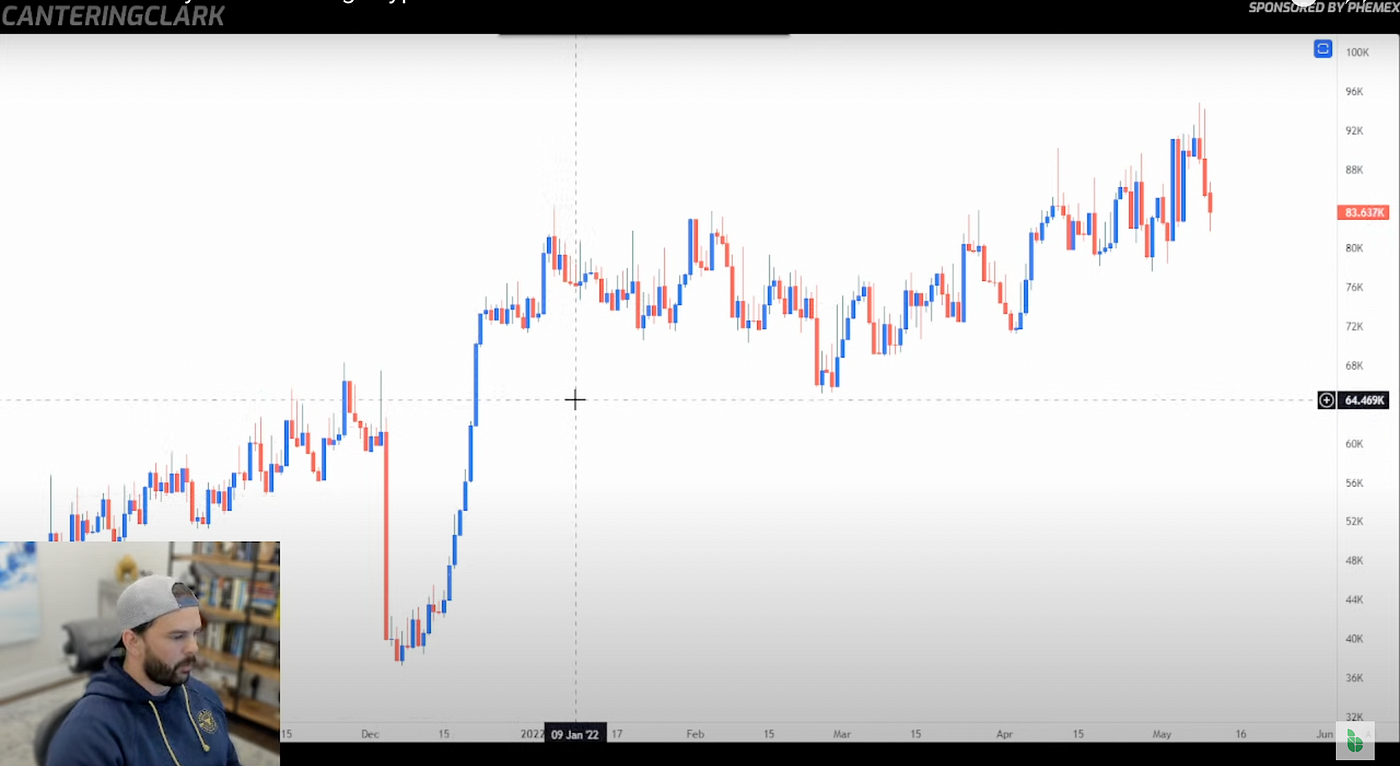Open the presenter webcam thumbnail
The height and width of the screenshot is (766, 1400).
(x=140, y=654)
